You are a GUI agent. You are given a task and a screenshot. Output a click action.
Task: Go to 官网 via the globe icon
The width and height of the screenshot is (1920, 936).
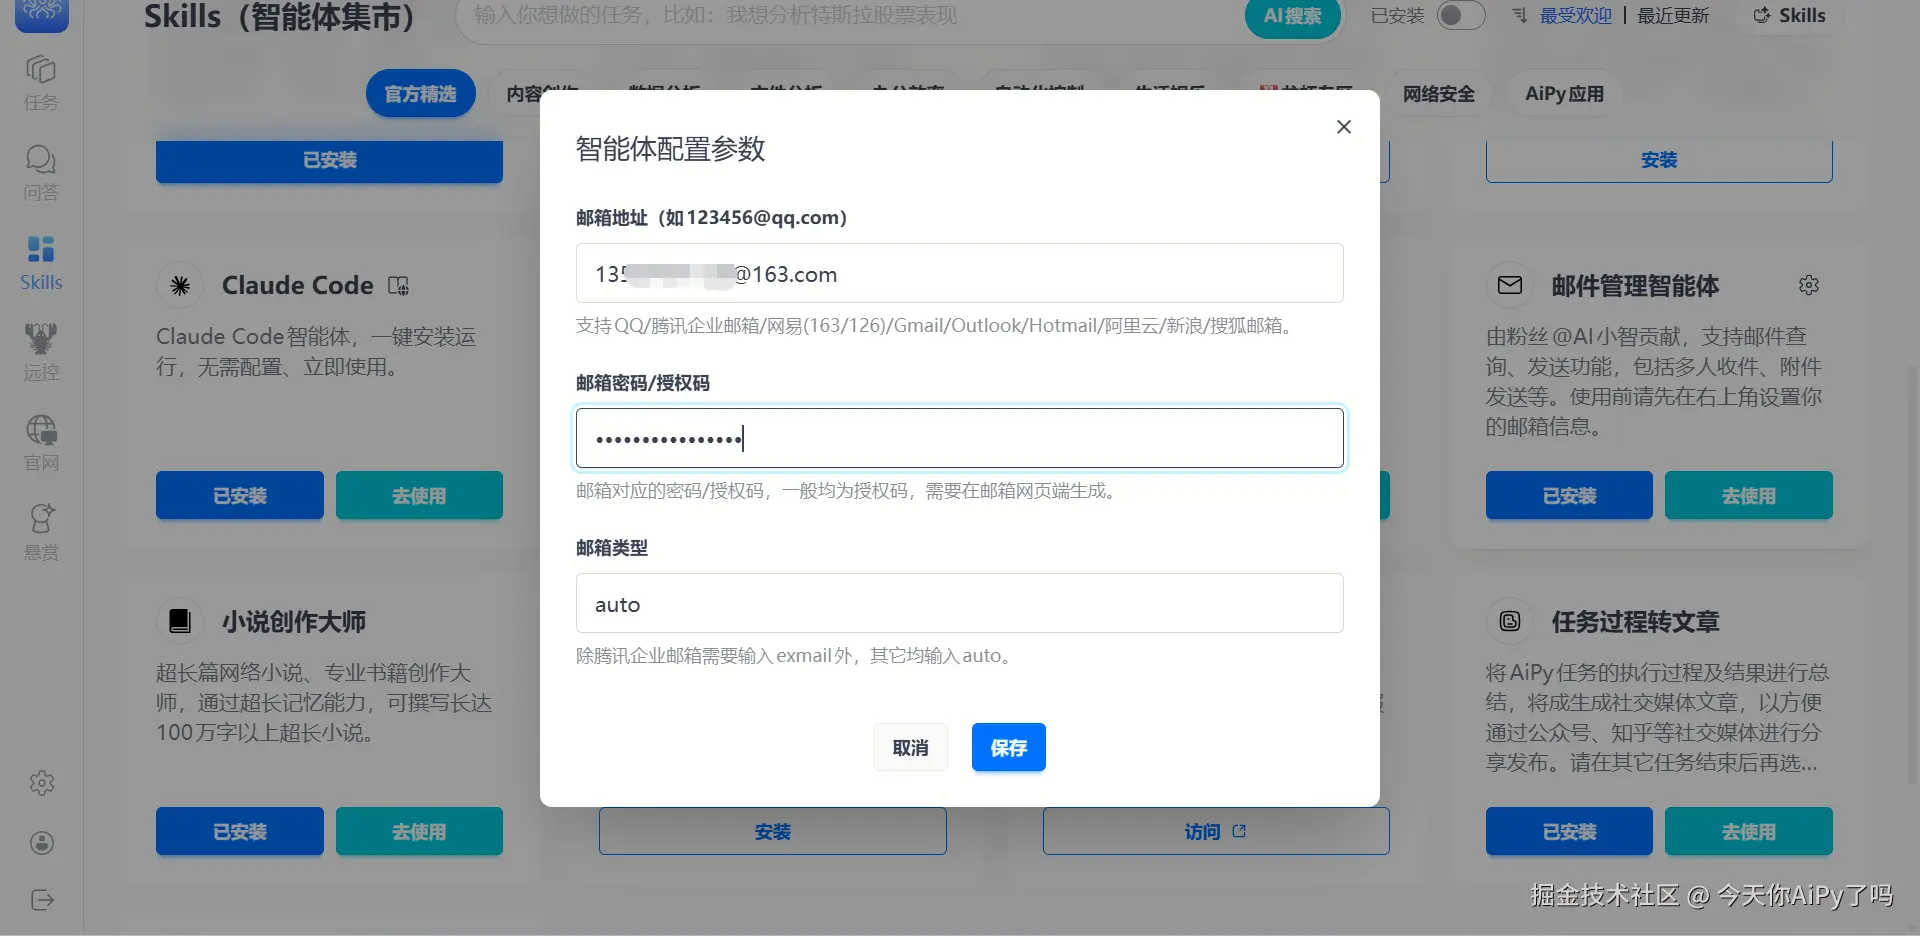[x=41, y=443]
